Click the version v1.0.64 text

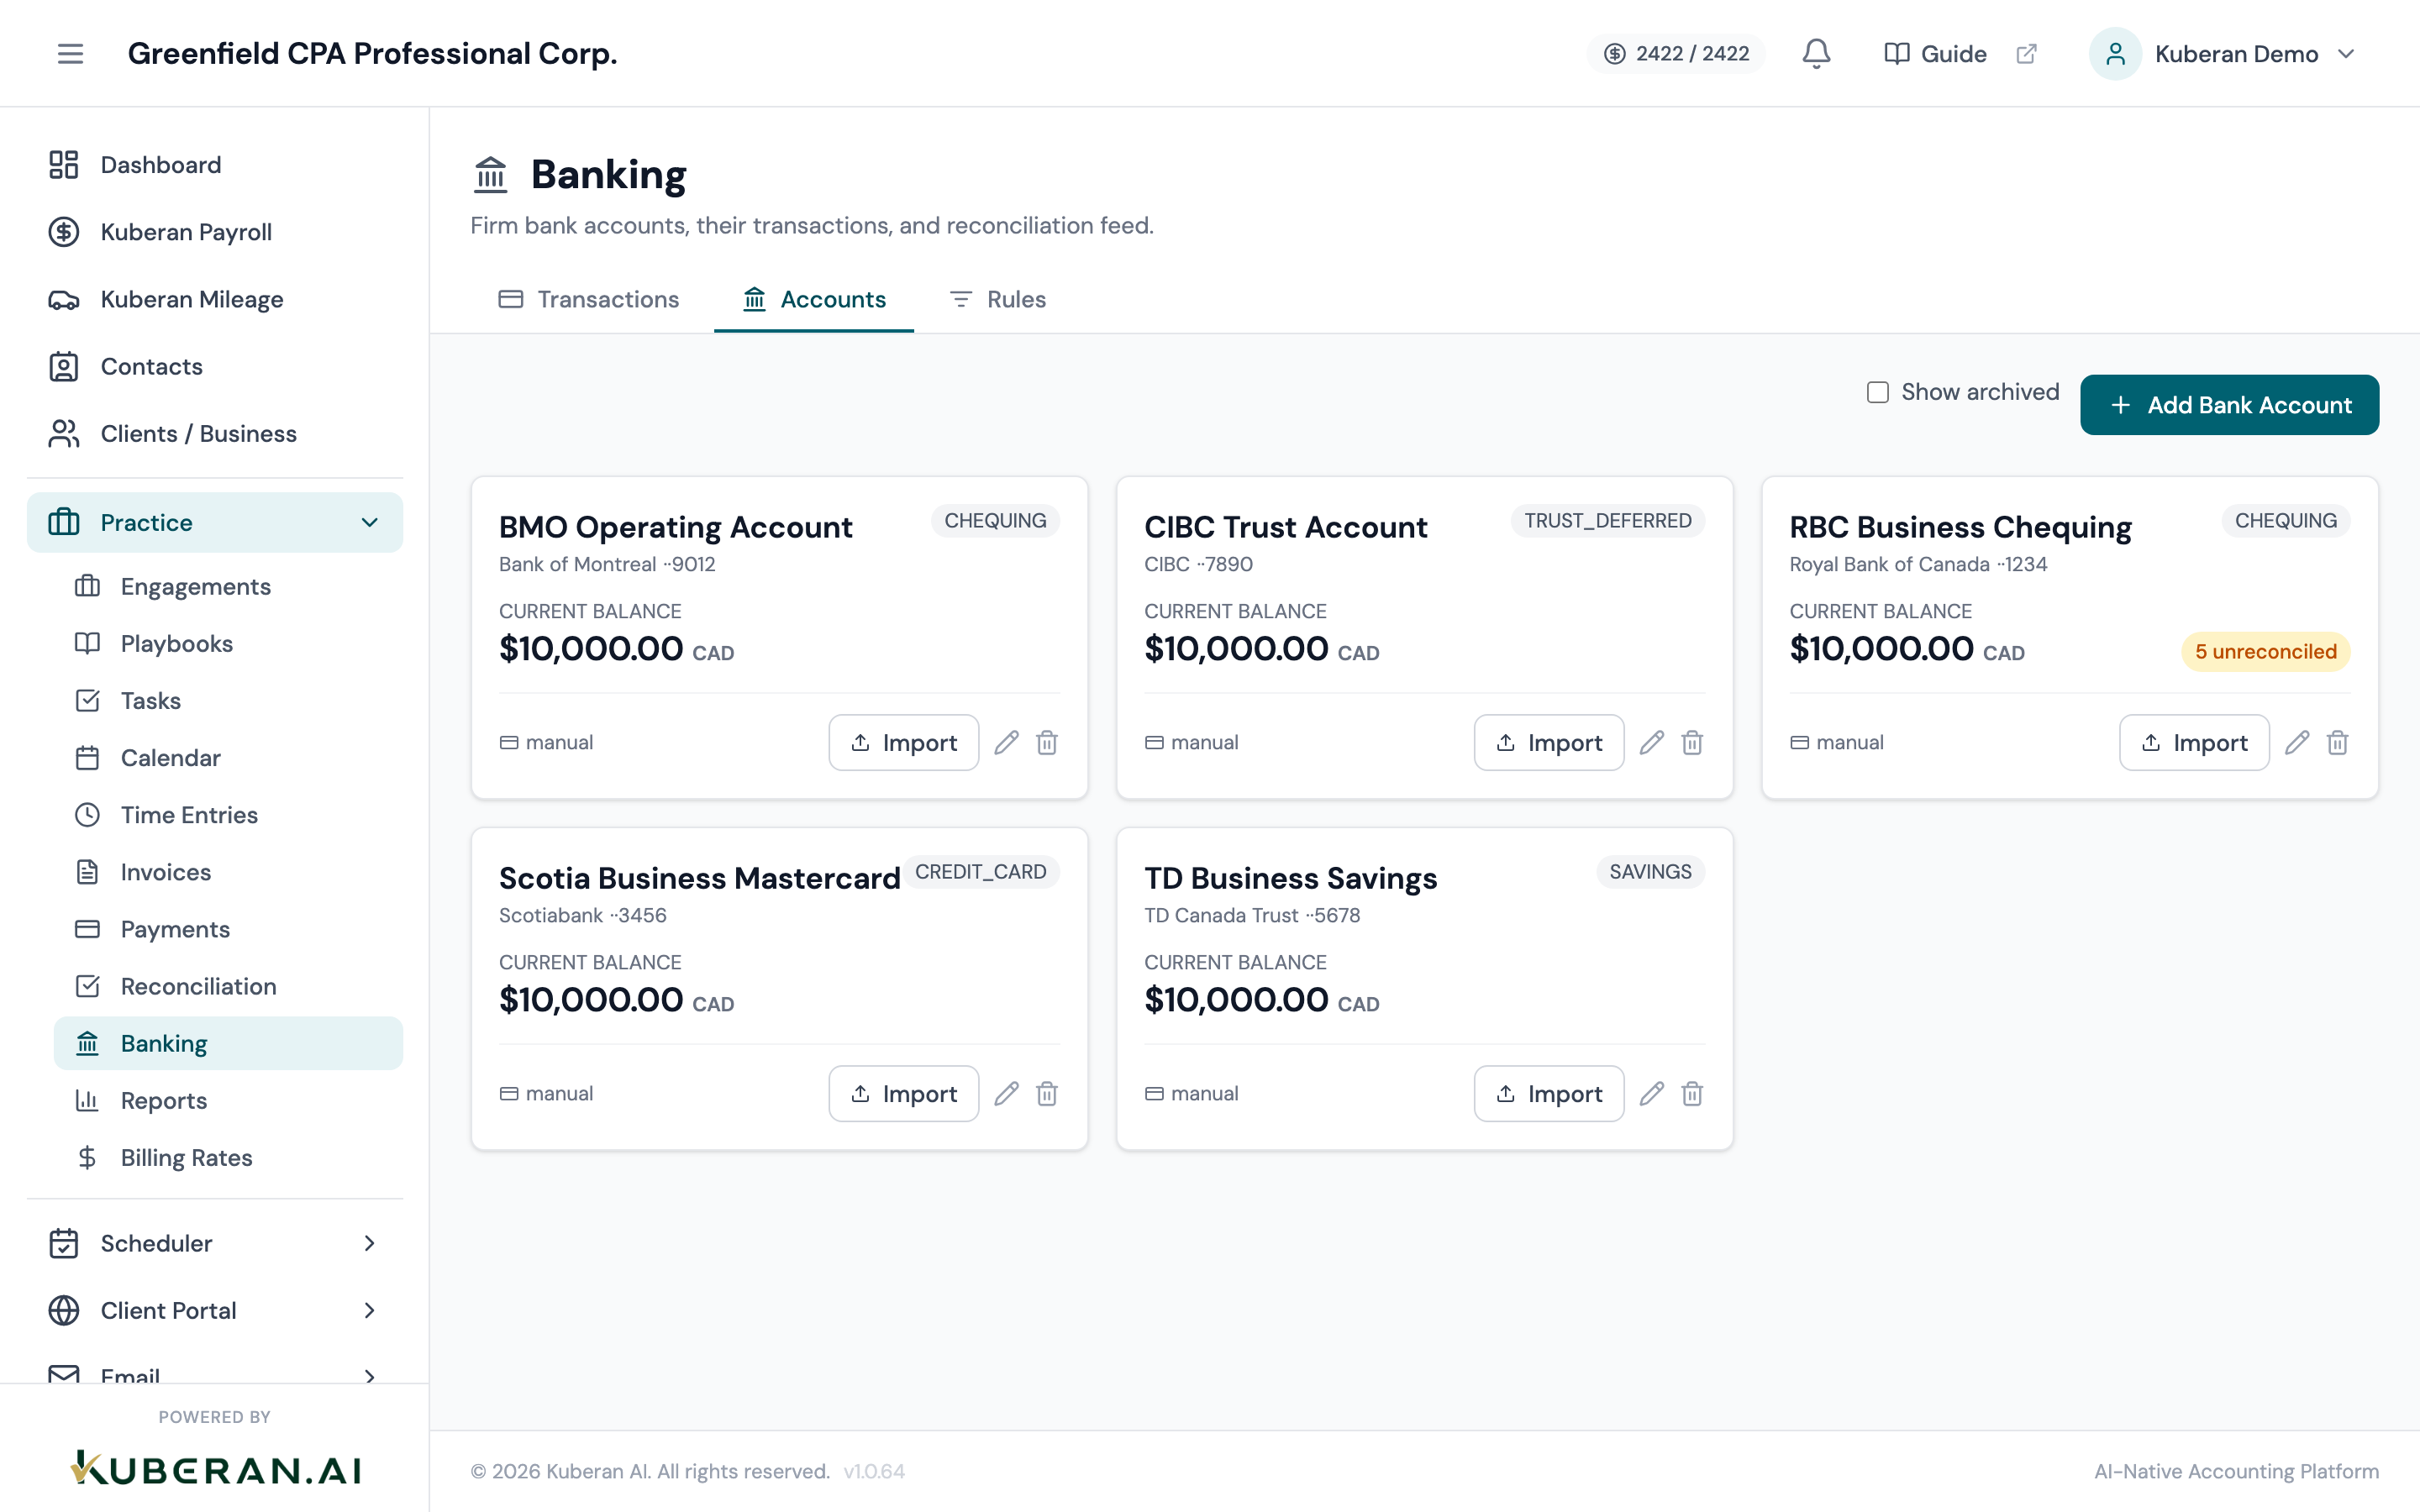873,1471
